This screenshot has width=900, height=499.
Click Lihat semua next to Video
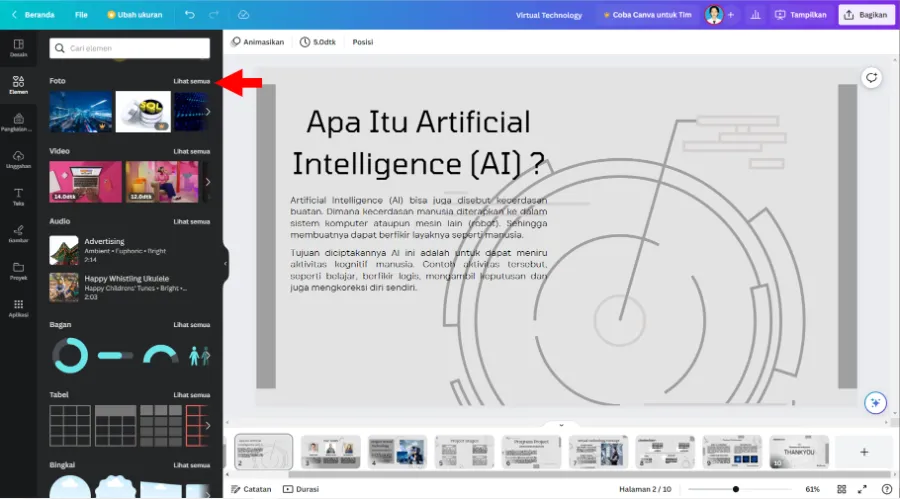(x=192, y=152)
